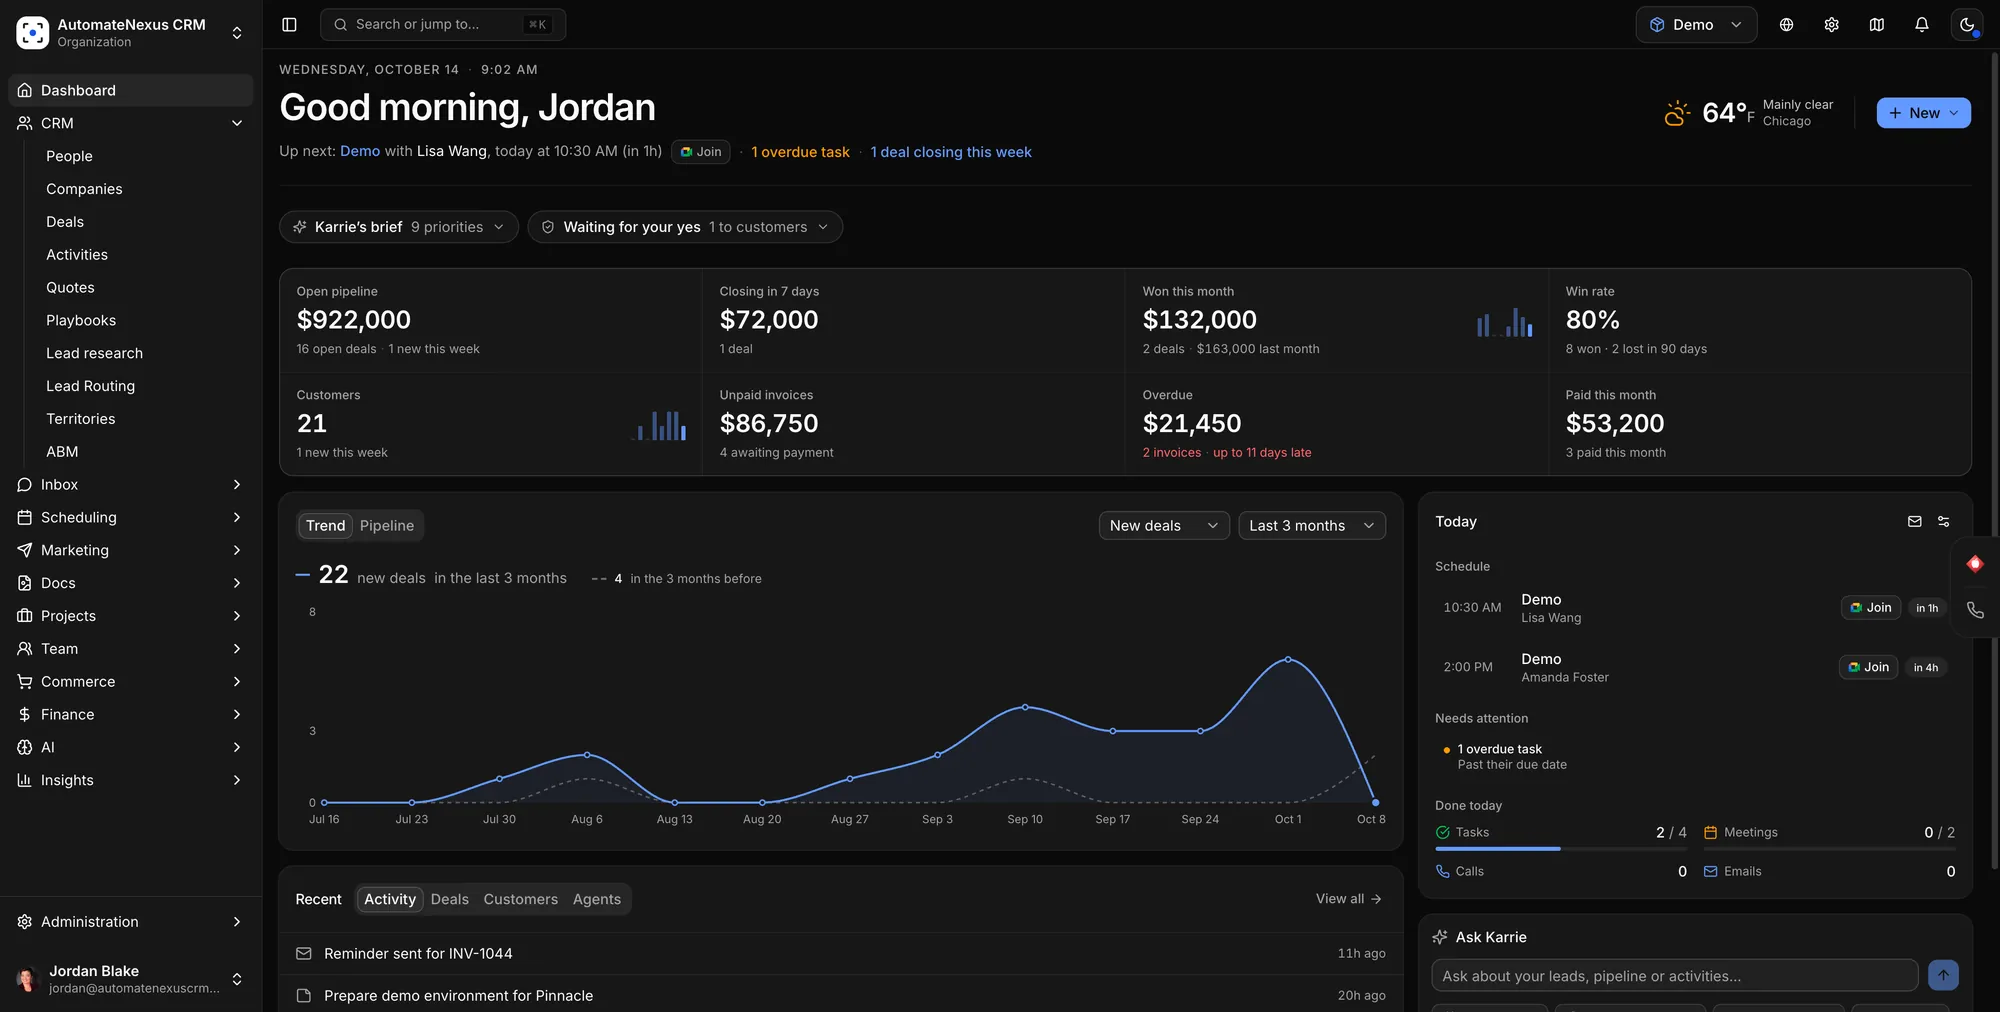Screen dimensions: 2000x1012
Task: Click the floating phone dialer icon
Action: tap(1974, 610)
